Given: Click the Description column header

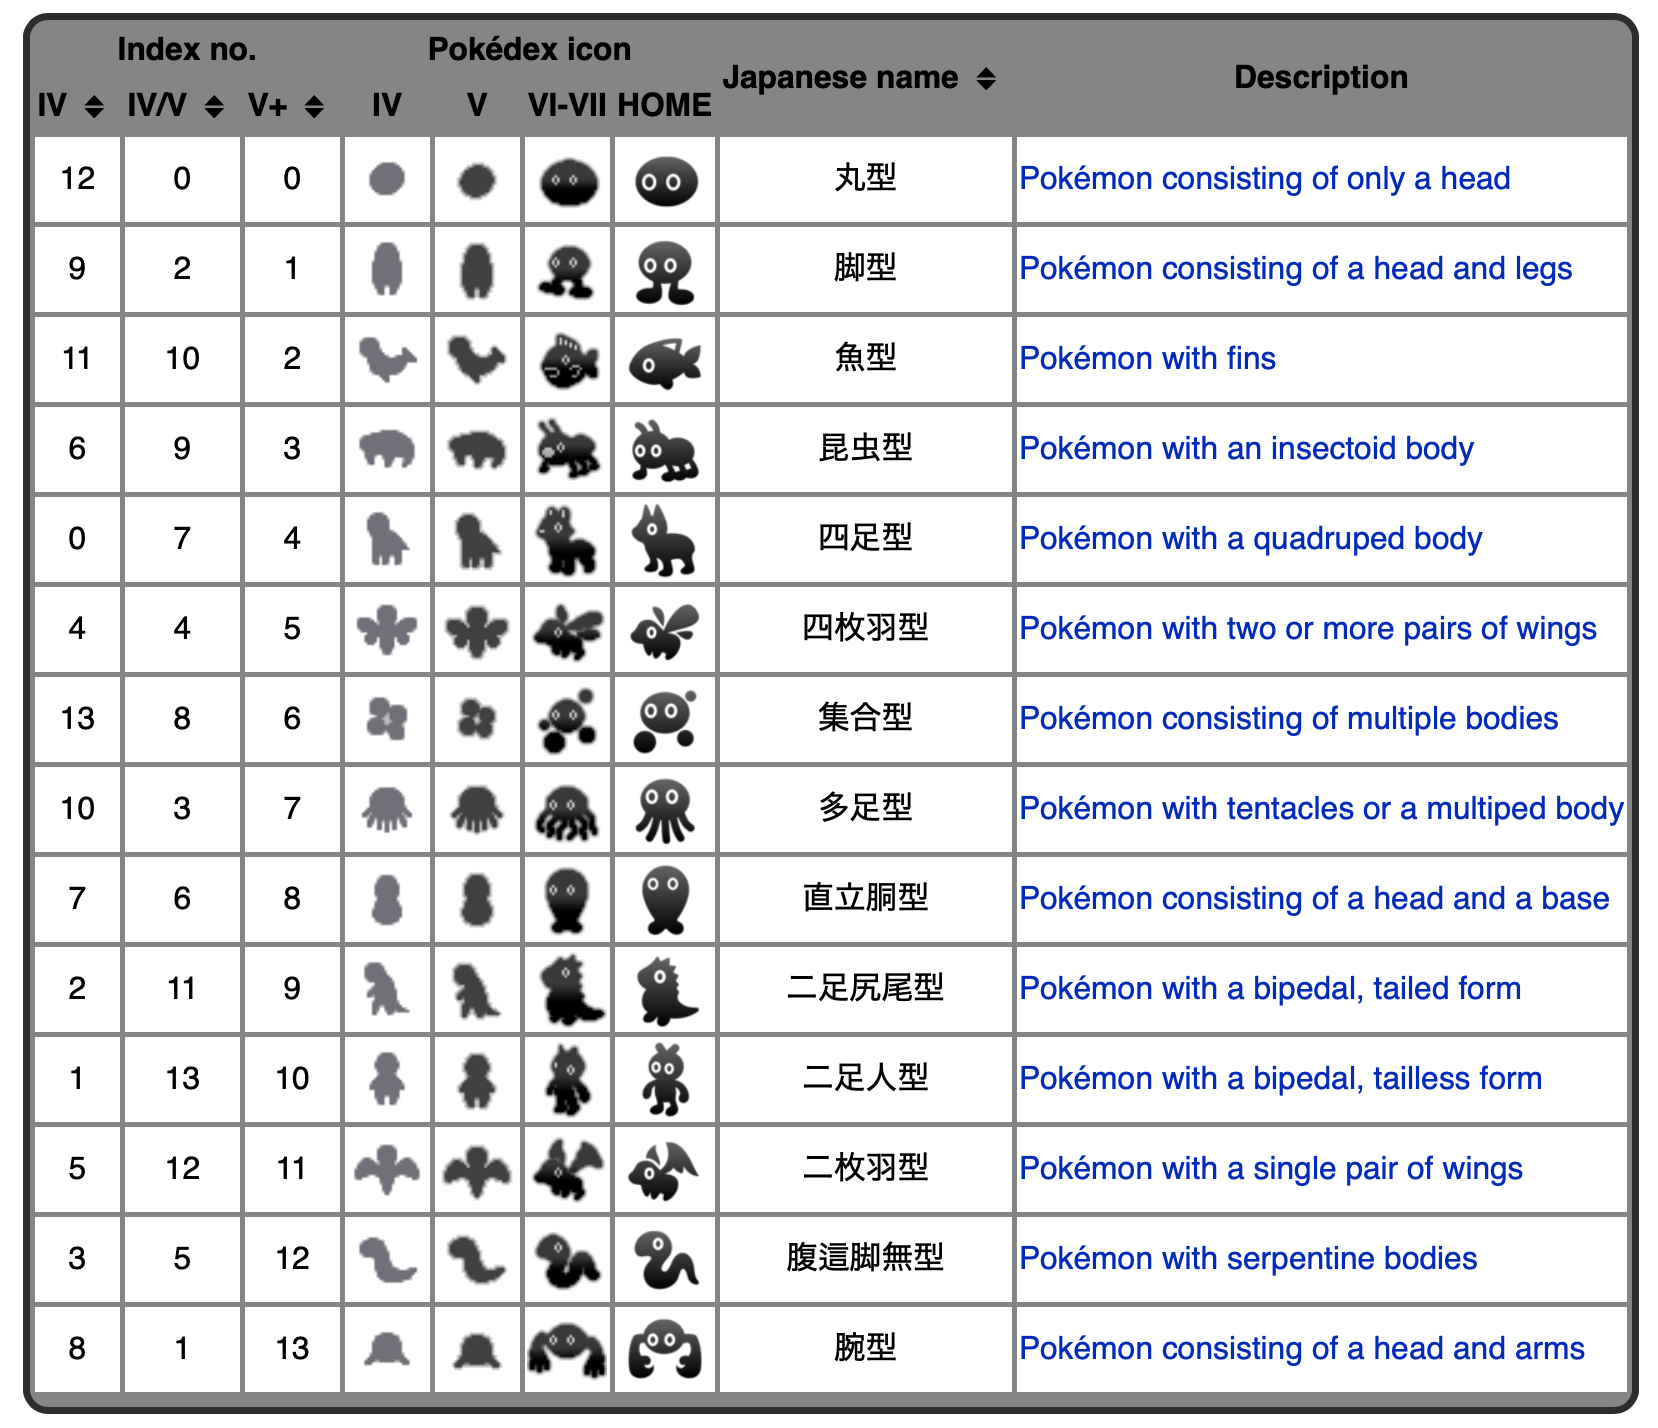Looking at the screenshot, I should pyautogui.click(x=1320, y=77).
